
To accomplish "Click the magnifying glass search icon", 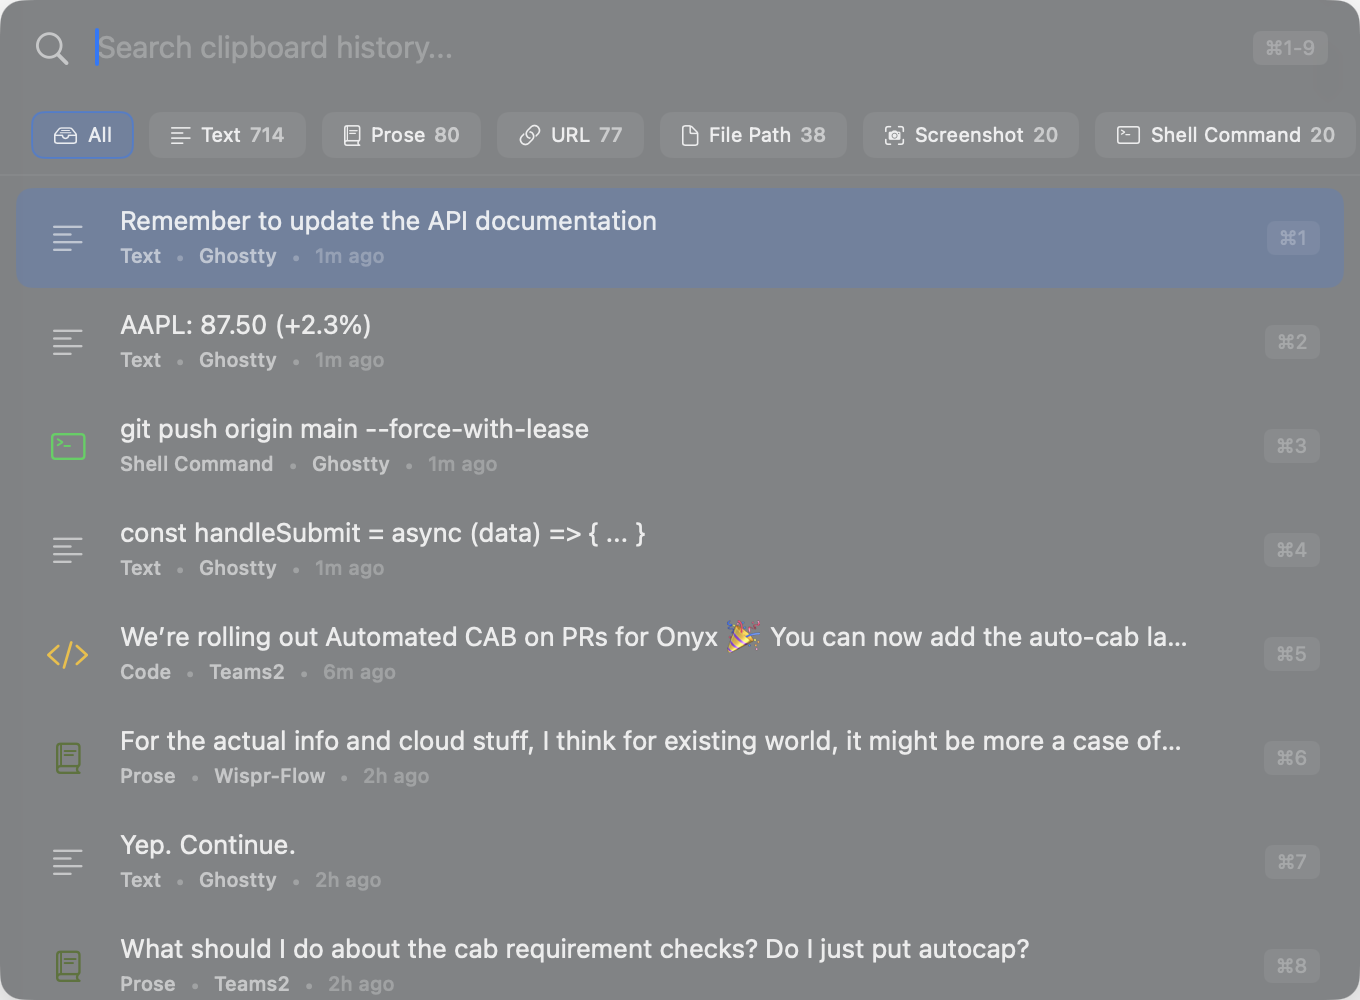I will 51,47.
